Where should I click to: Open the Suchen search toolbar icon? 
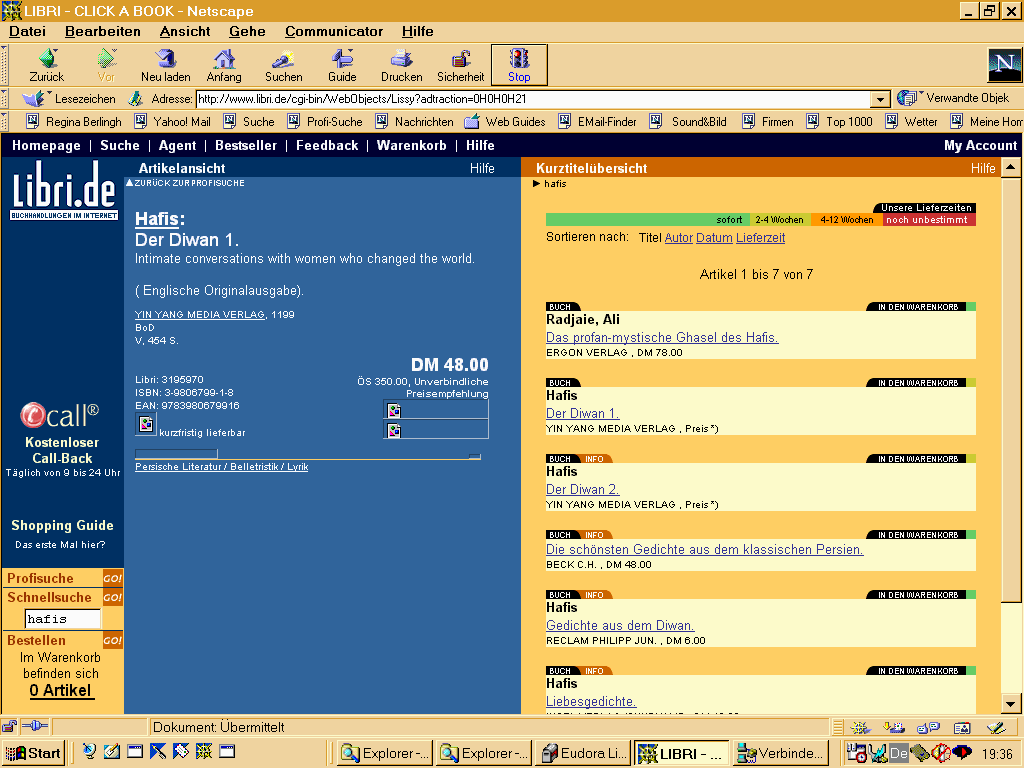(x=283, y=65)
